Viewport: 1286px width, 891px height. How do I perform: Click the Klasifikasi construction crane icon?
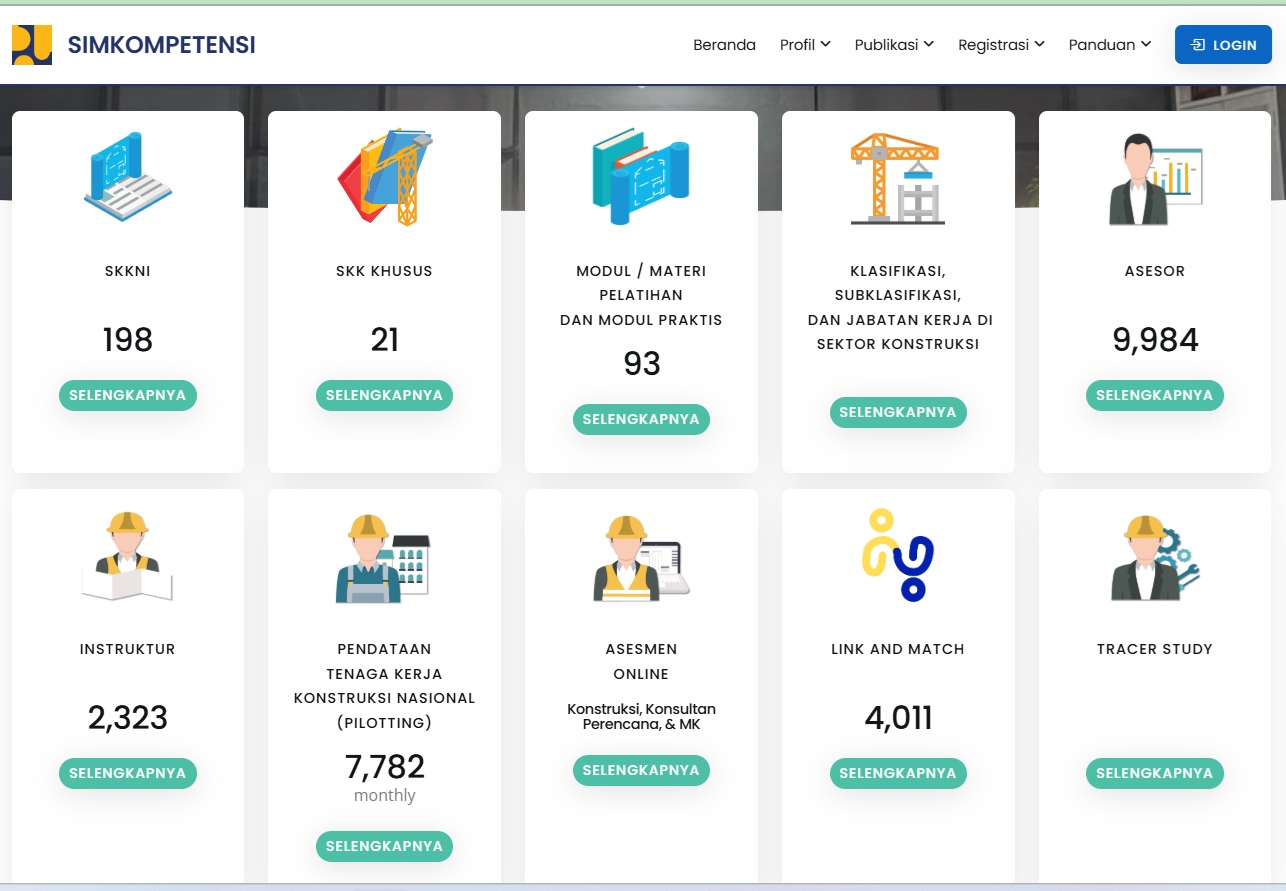point(897,177)
